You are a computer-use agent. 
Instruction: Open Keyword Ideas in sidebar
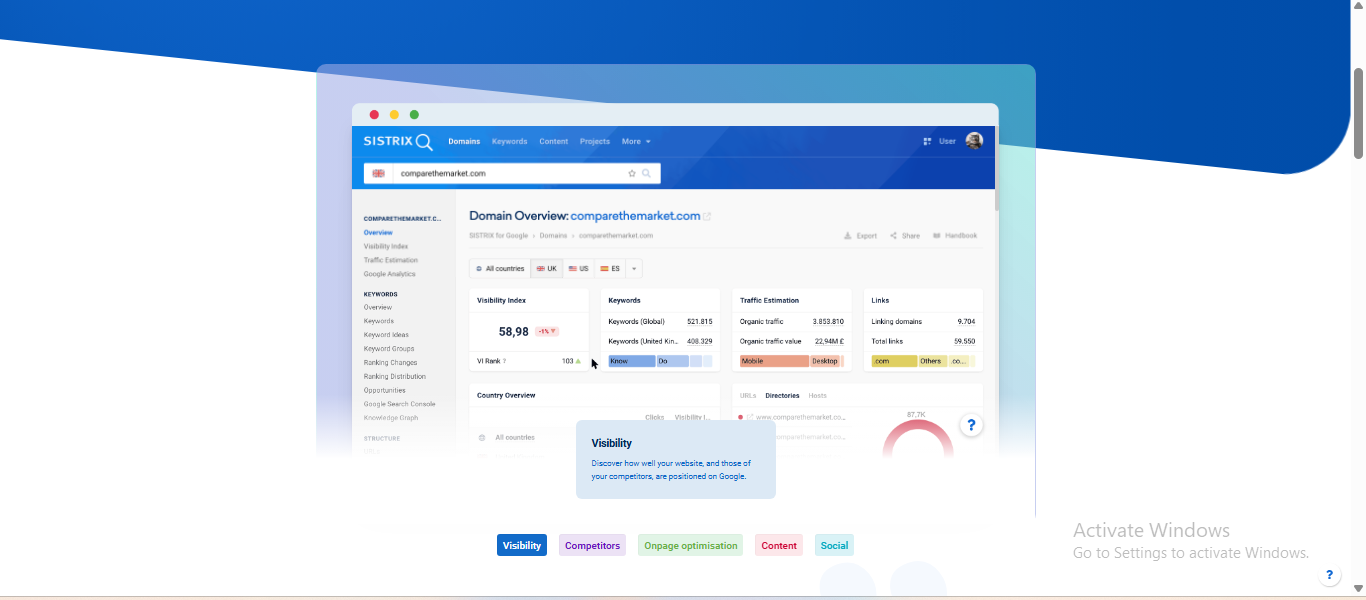point(386,335)
